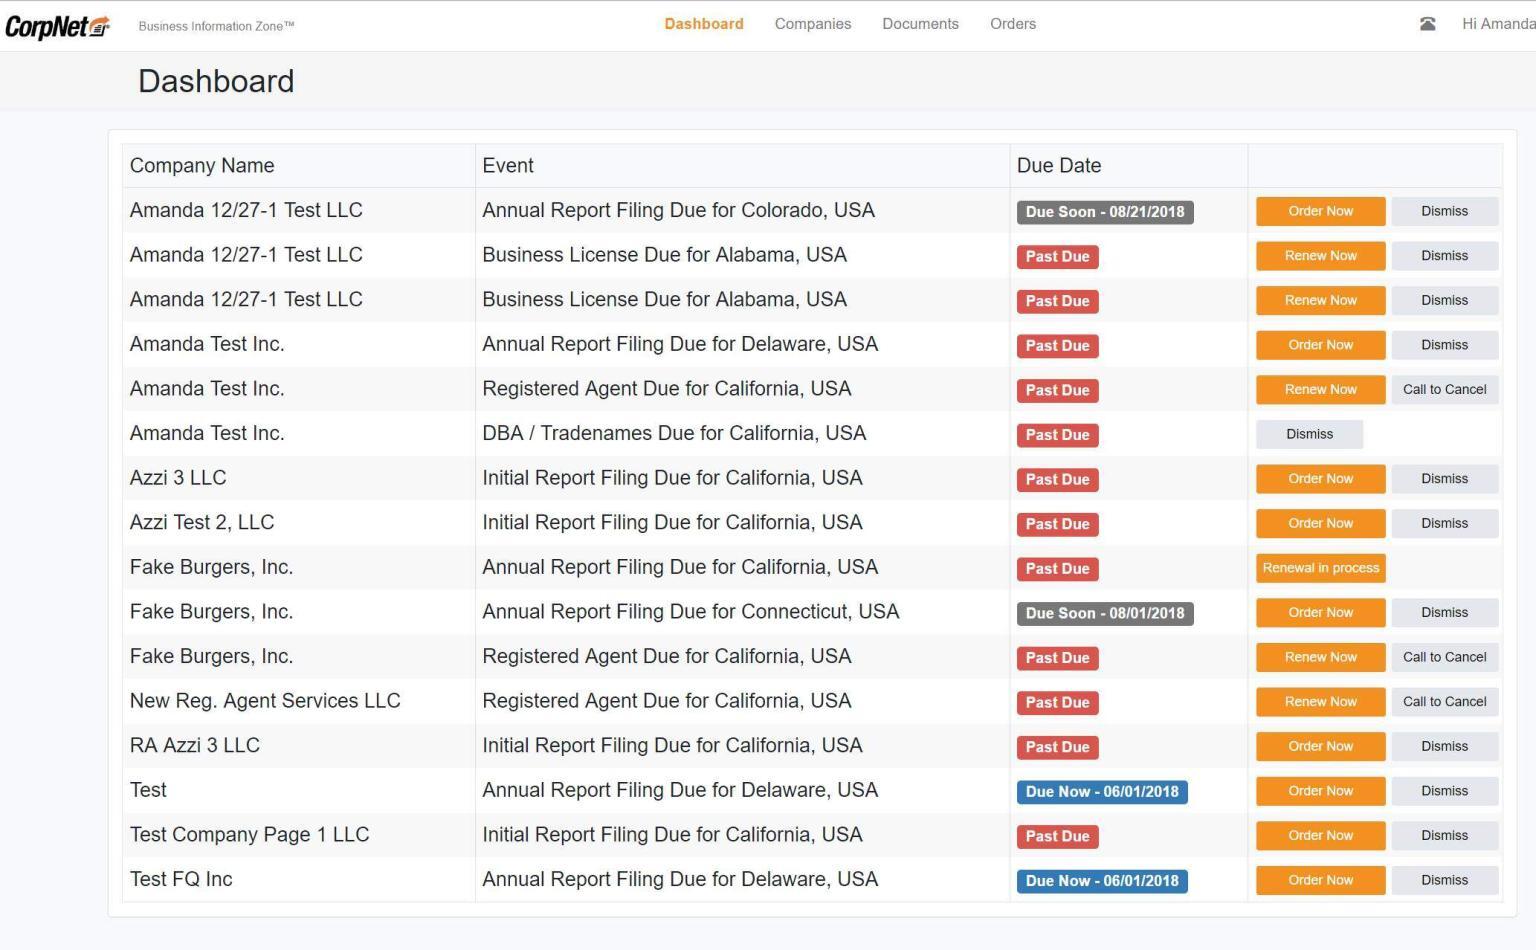Open the Dashboard tab
The image size is (1536, 950).
pyautogui.click(x=703, y=24)
